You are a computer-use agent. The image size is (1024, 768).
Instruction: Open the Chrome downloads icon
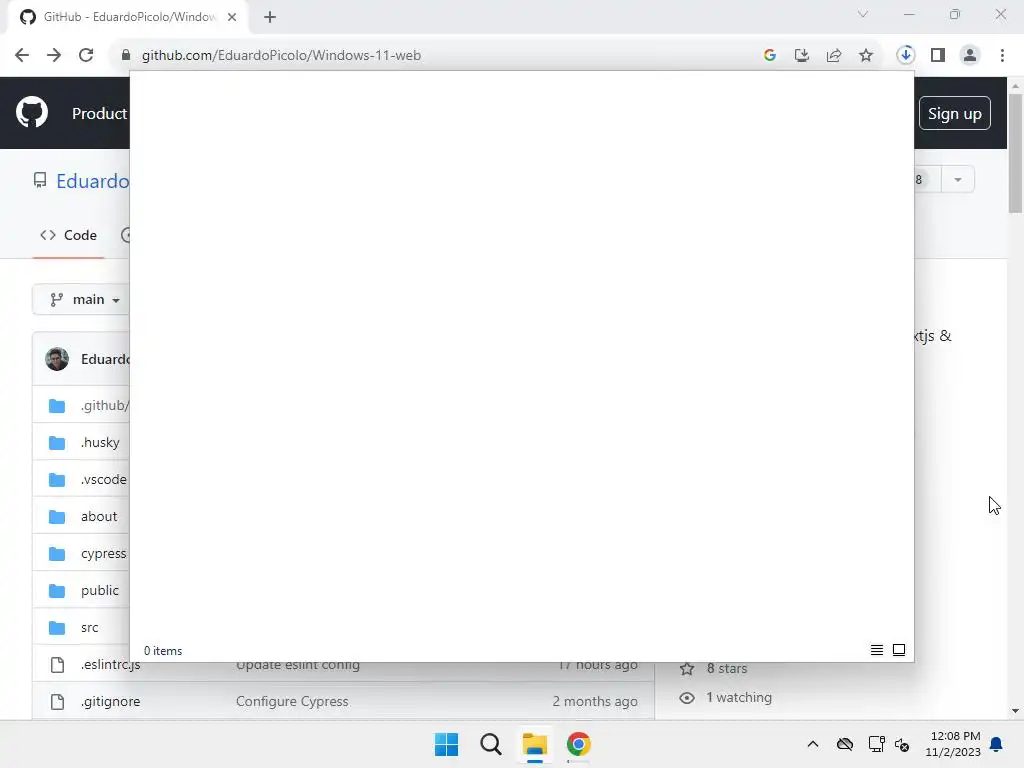(905, 56)
